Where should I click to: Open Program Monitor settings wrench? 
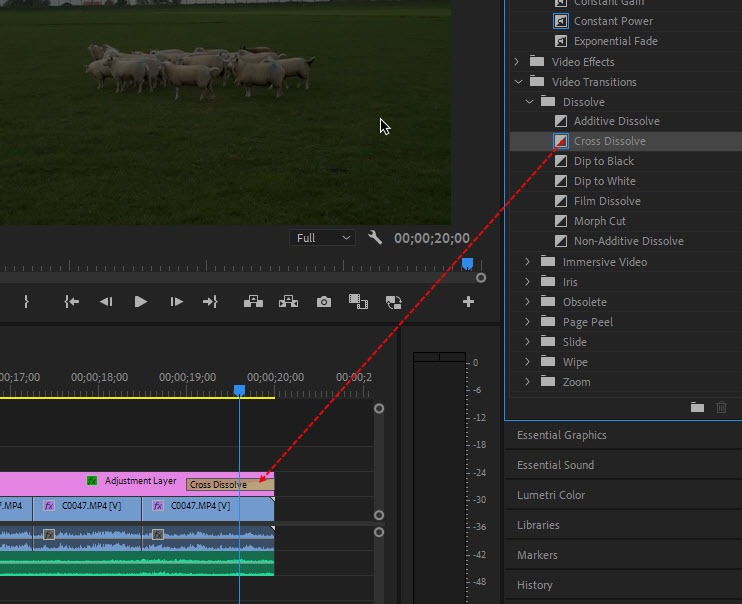(x=375, y=238)
